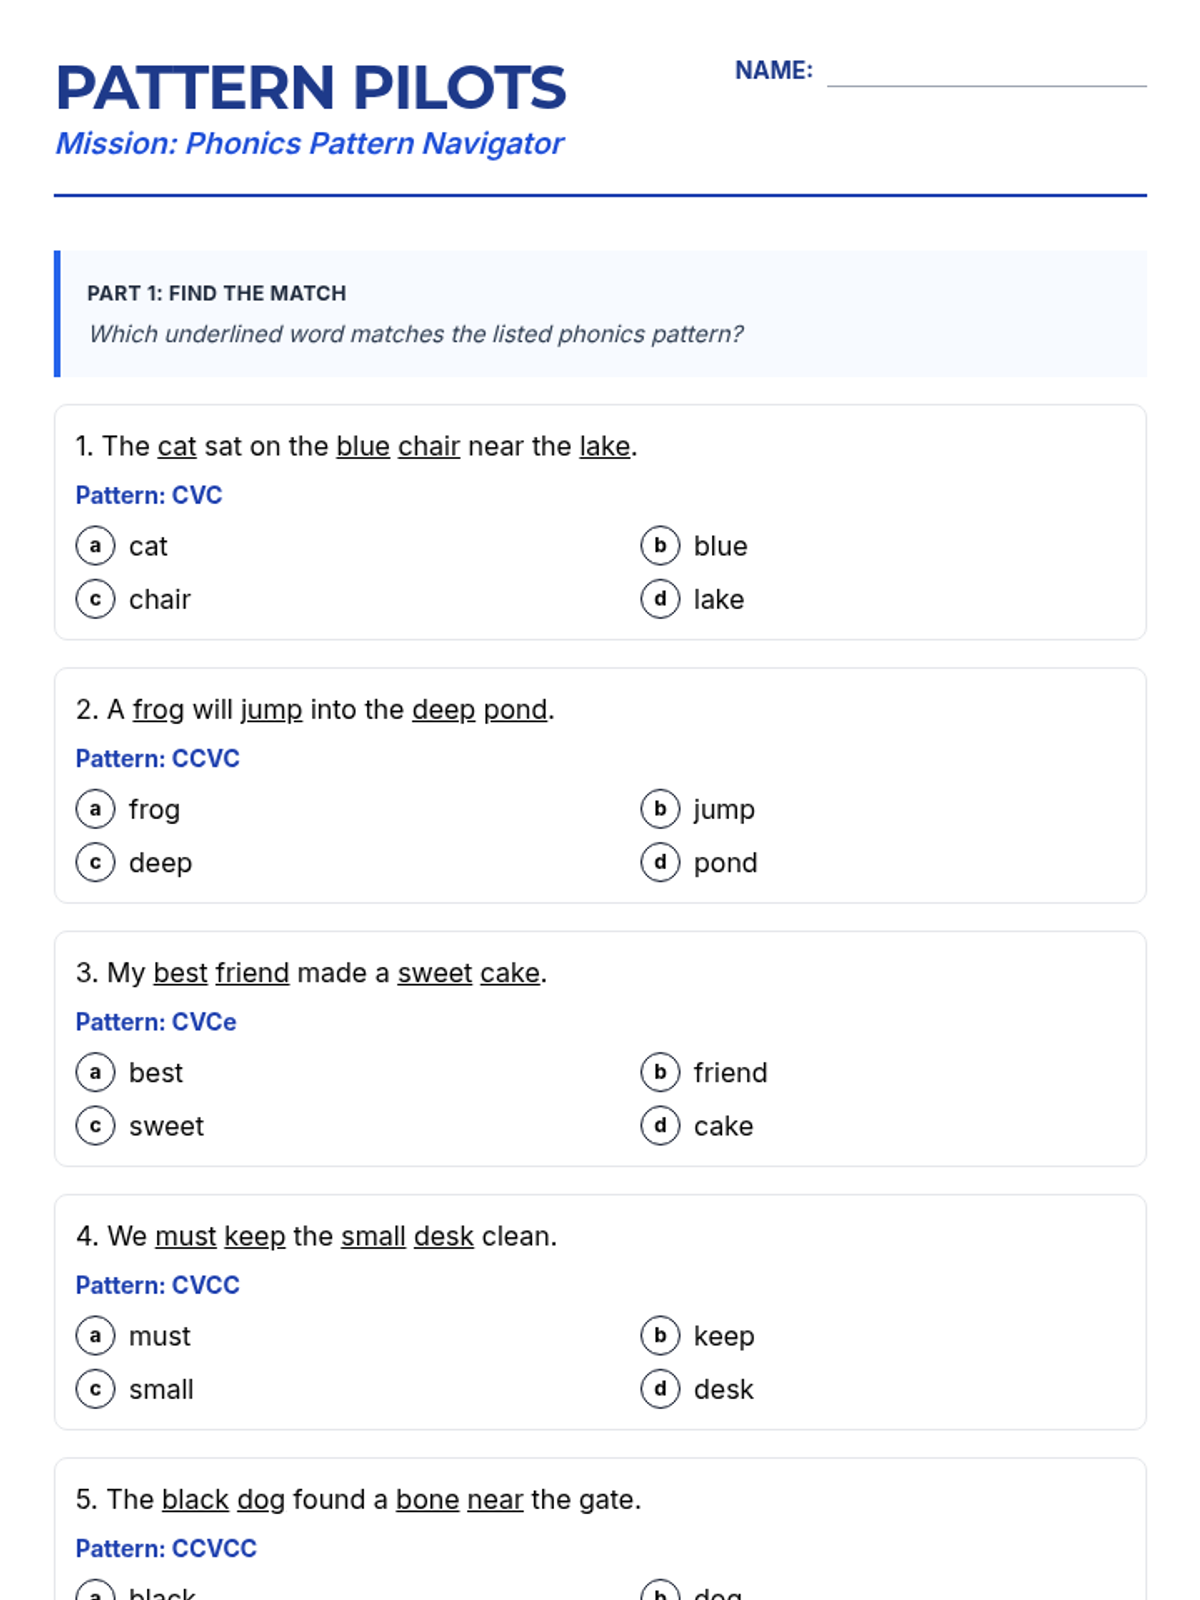Pick option c 'chair' in question 1

(x=95, y=599)
